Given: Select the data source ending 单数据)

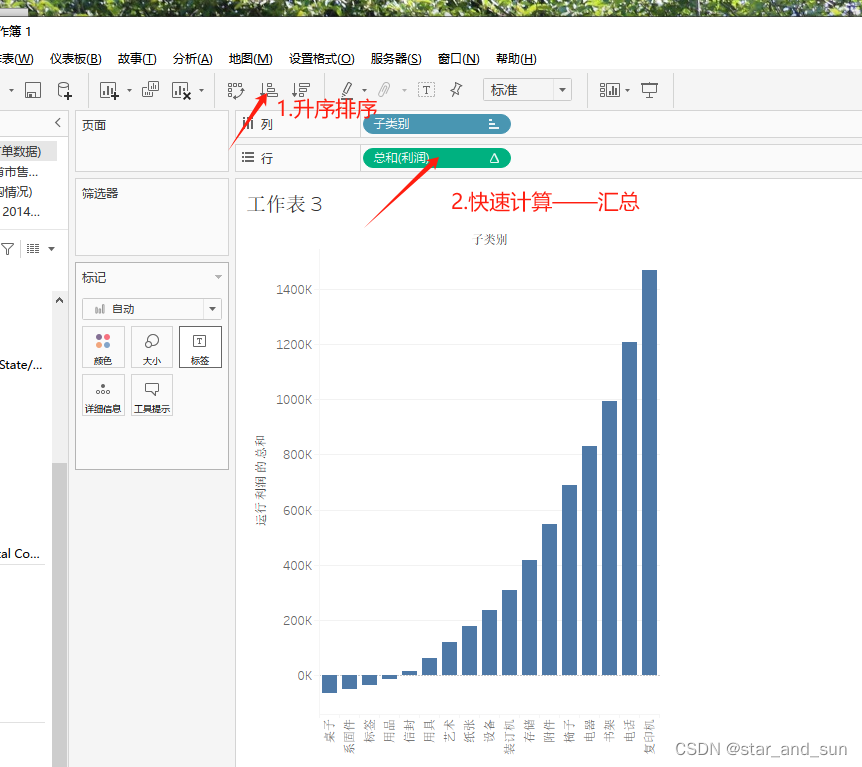Looking at the screenshot, I should pyautogui.click(x=28, y=151).
